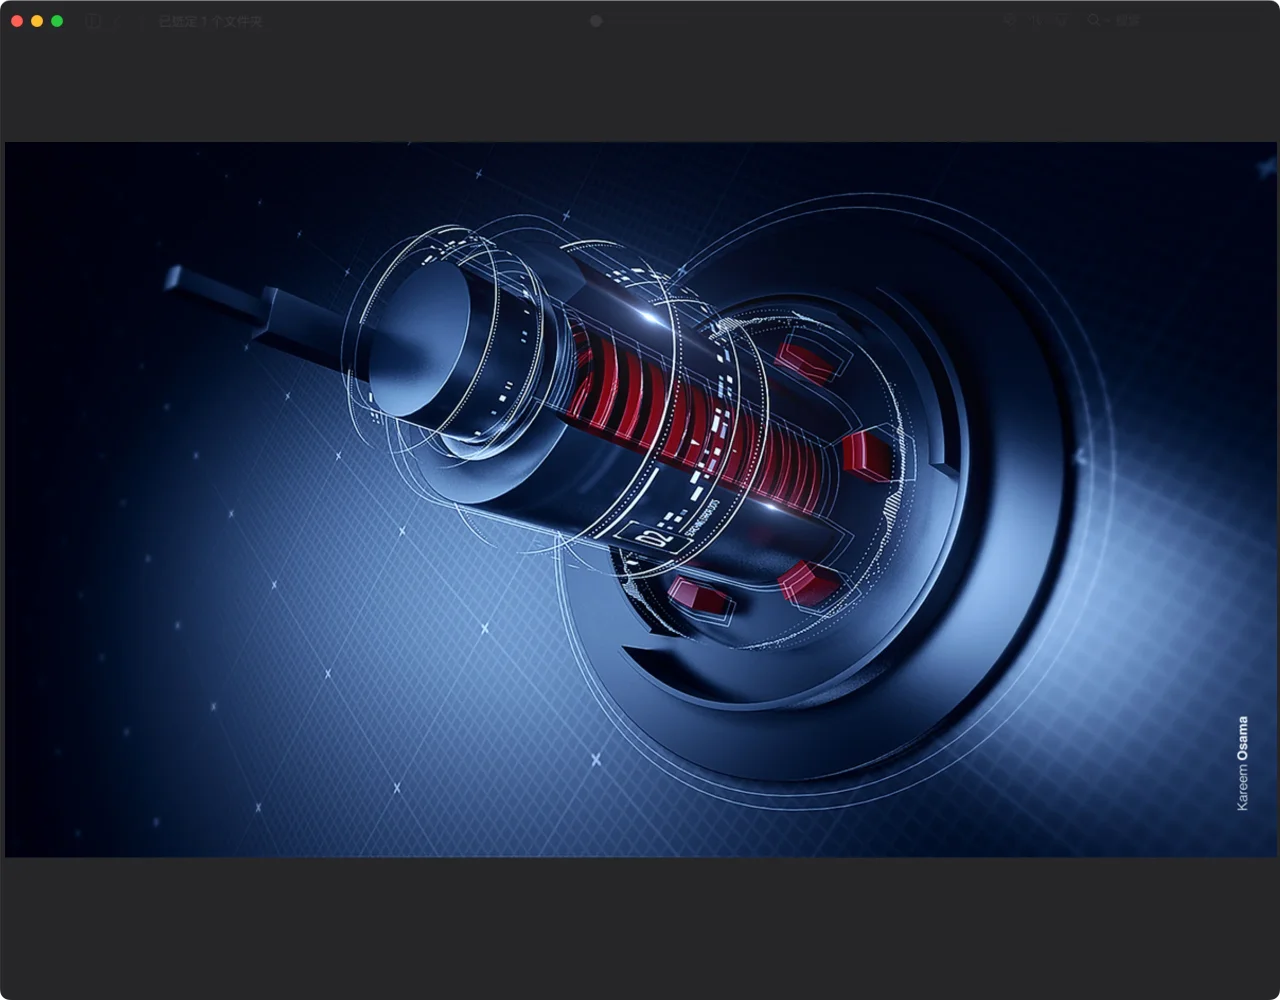Click the "已选定 1 个文件夹" title text

(x=210, y=21)
